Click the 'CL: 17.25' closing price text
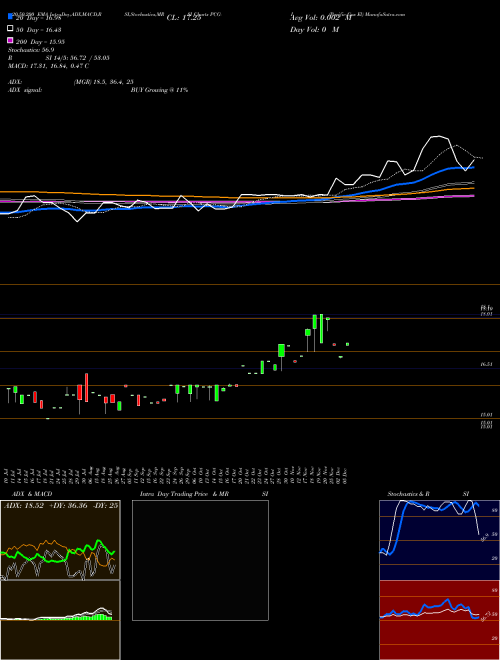 [x=184, y=18]
